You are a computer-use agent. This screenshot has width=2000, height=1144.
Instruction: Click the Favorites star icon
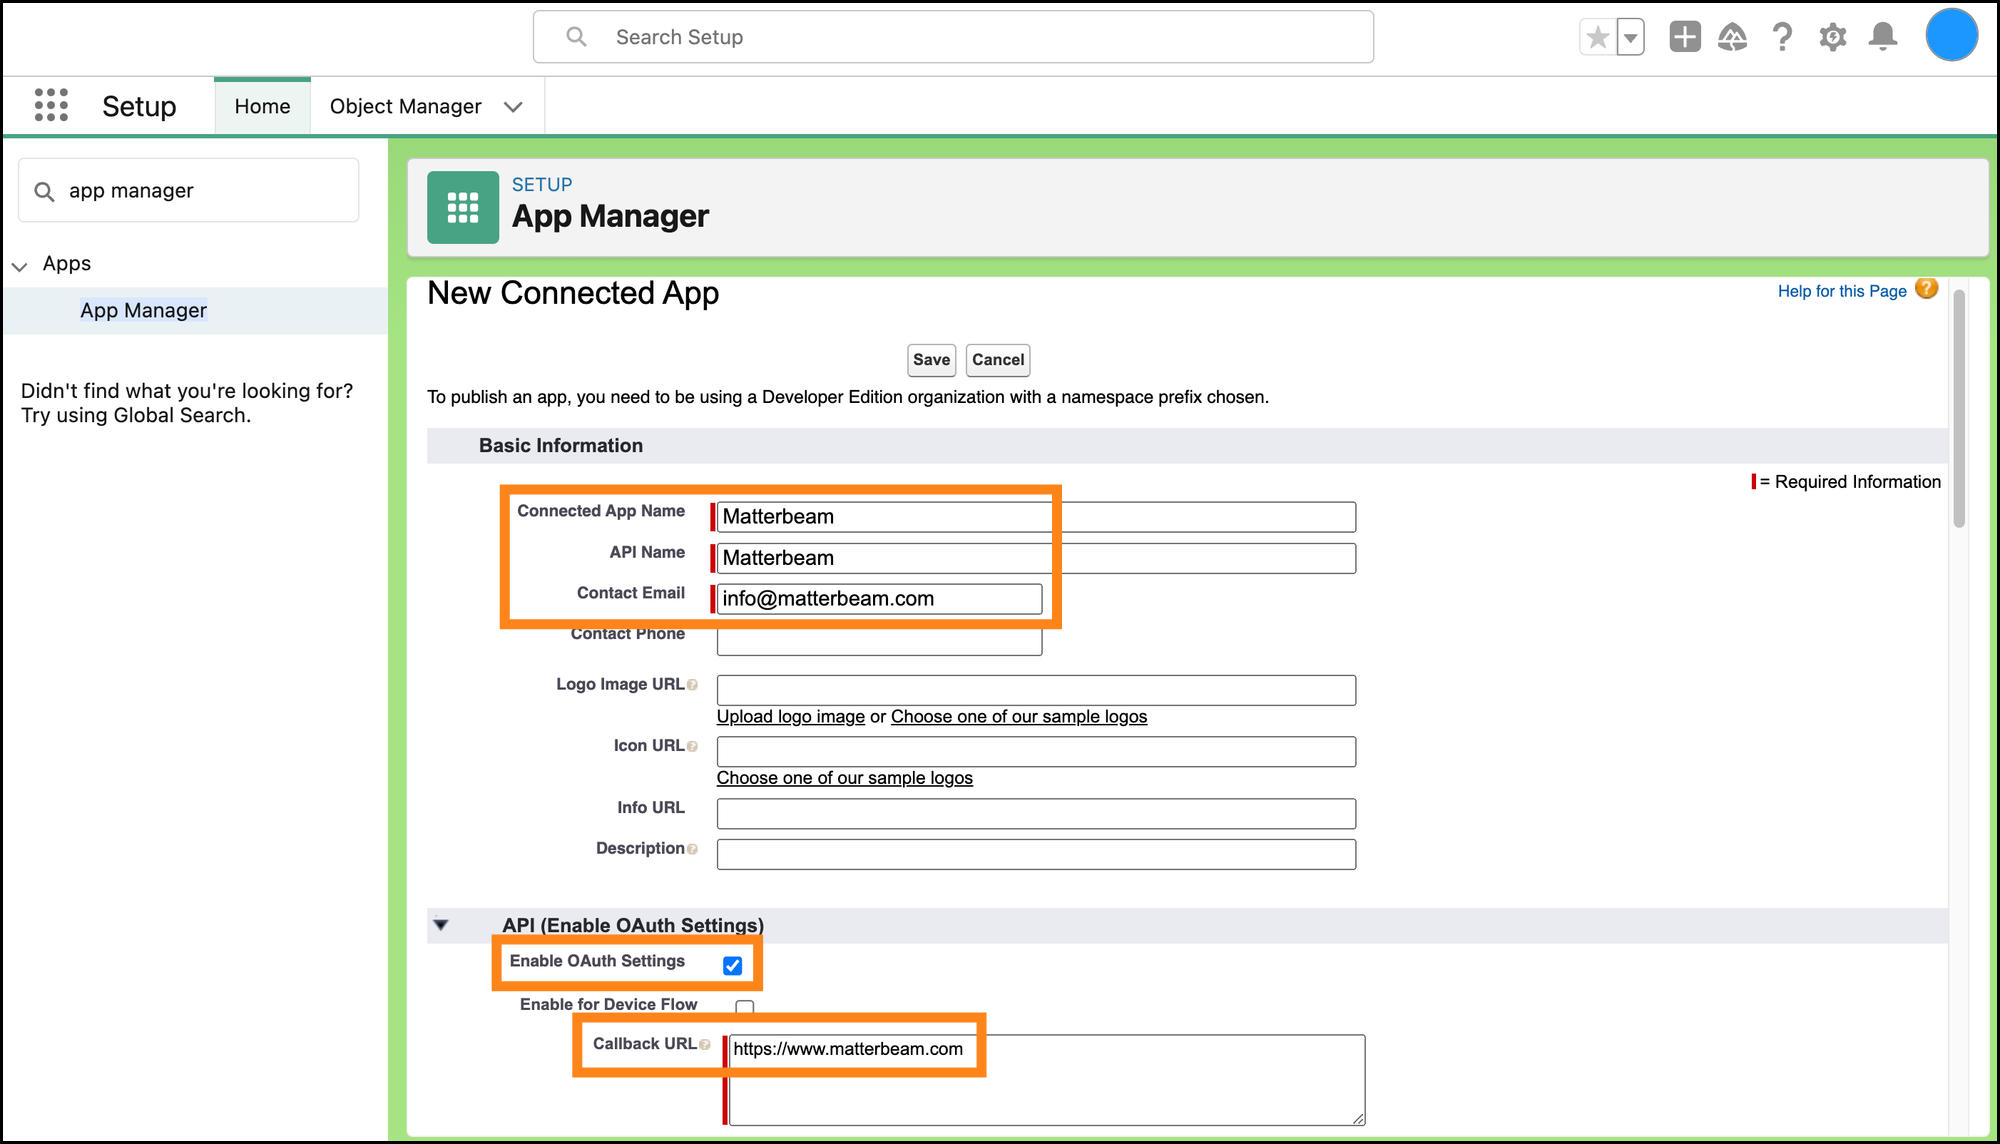pos(1598,38)
